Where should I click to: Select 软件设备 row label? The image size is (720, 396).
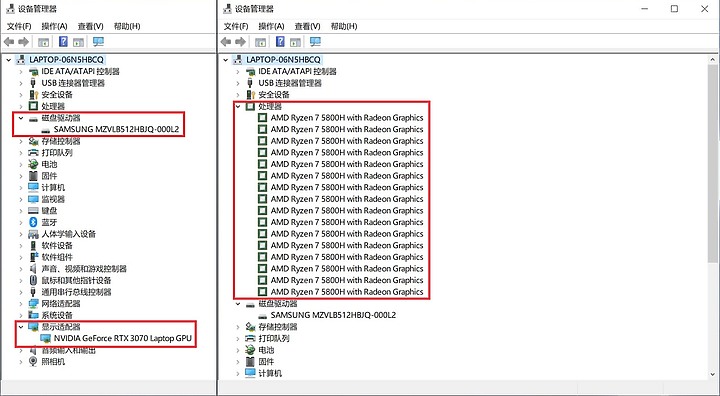(x=57, y=246)
